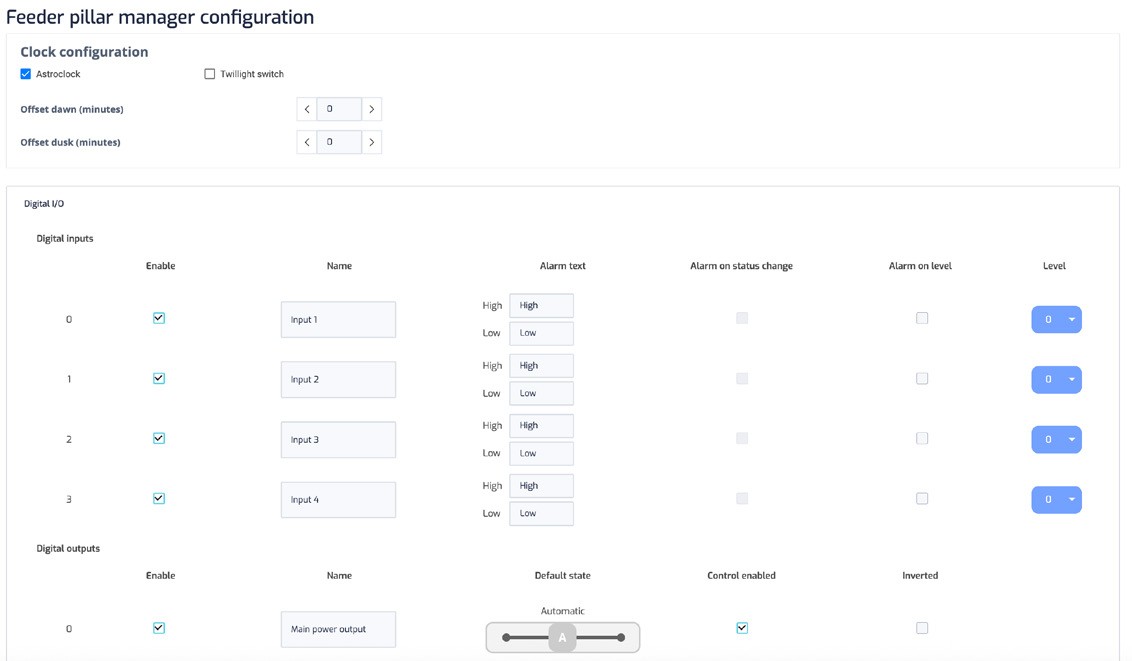
Task: Edit Low alarm text for Input 4
Action: pyautogui.click(x=541, y=514)
